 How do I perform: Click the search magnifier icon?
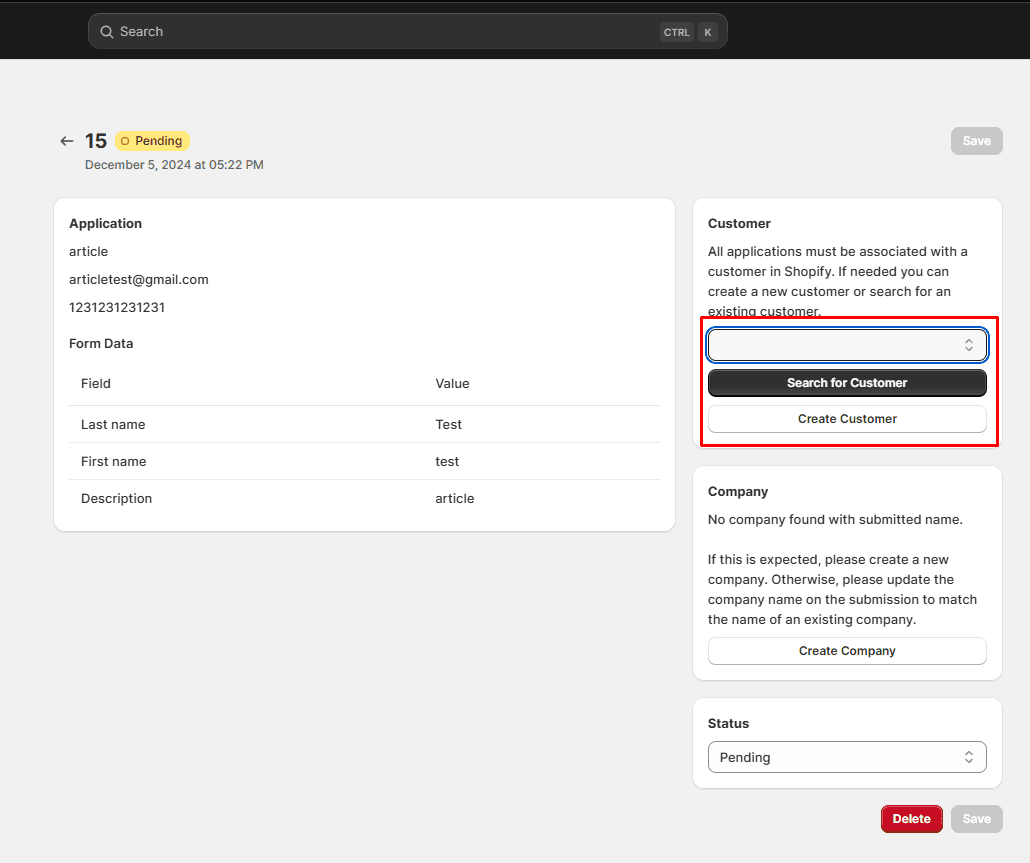(x=106, y=32)
